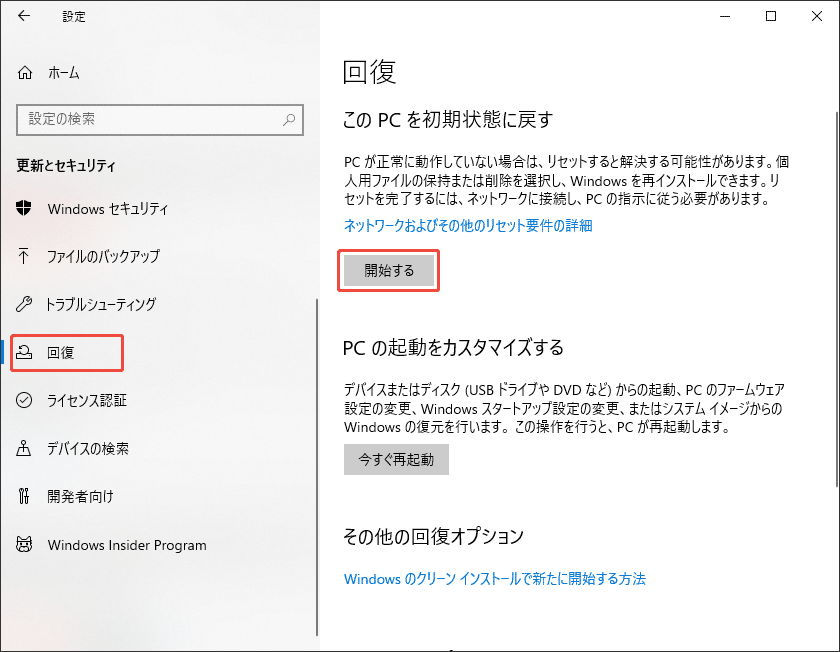Click the この PC を初期状態に戻す heading

[x=447, y=119]
